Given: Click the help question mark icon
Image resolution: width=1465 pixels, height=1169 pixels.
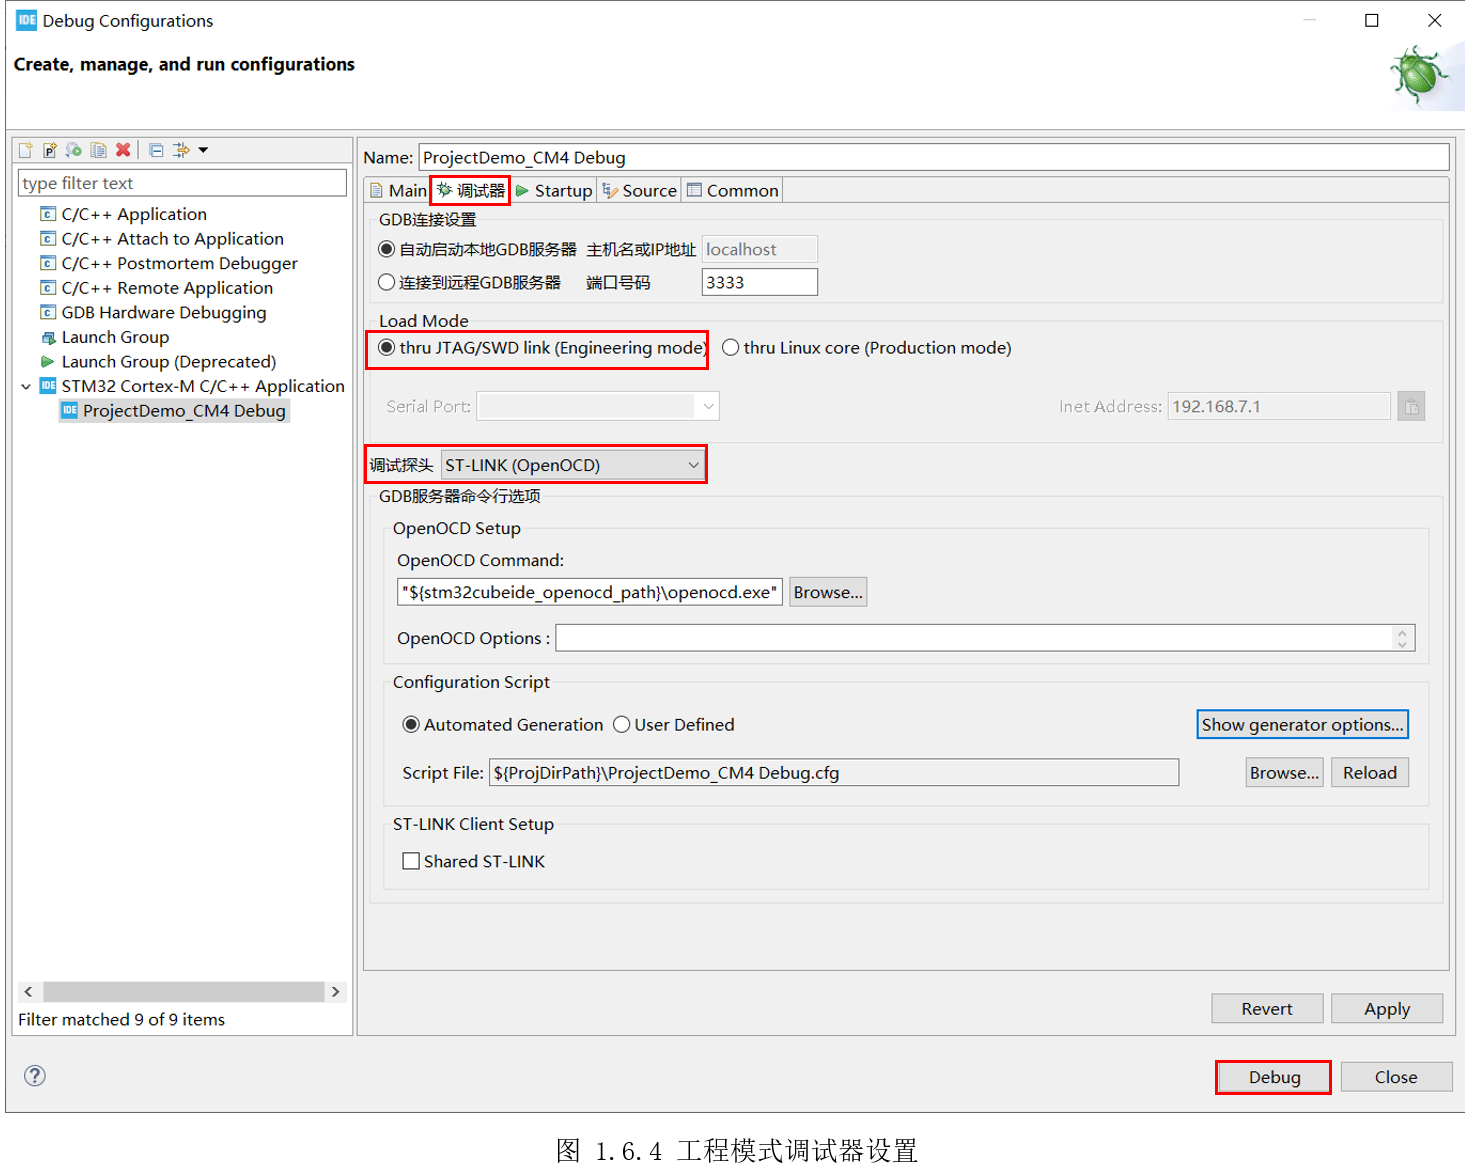Looking at the screenshot, I should point(35,1075).
